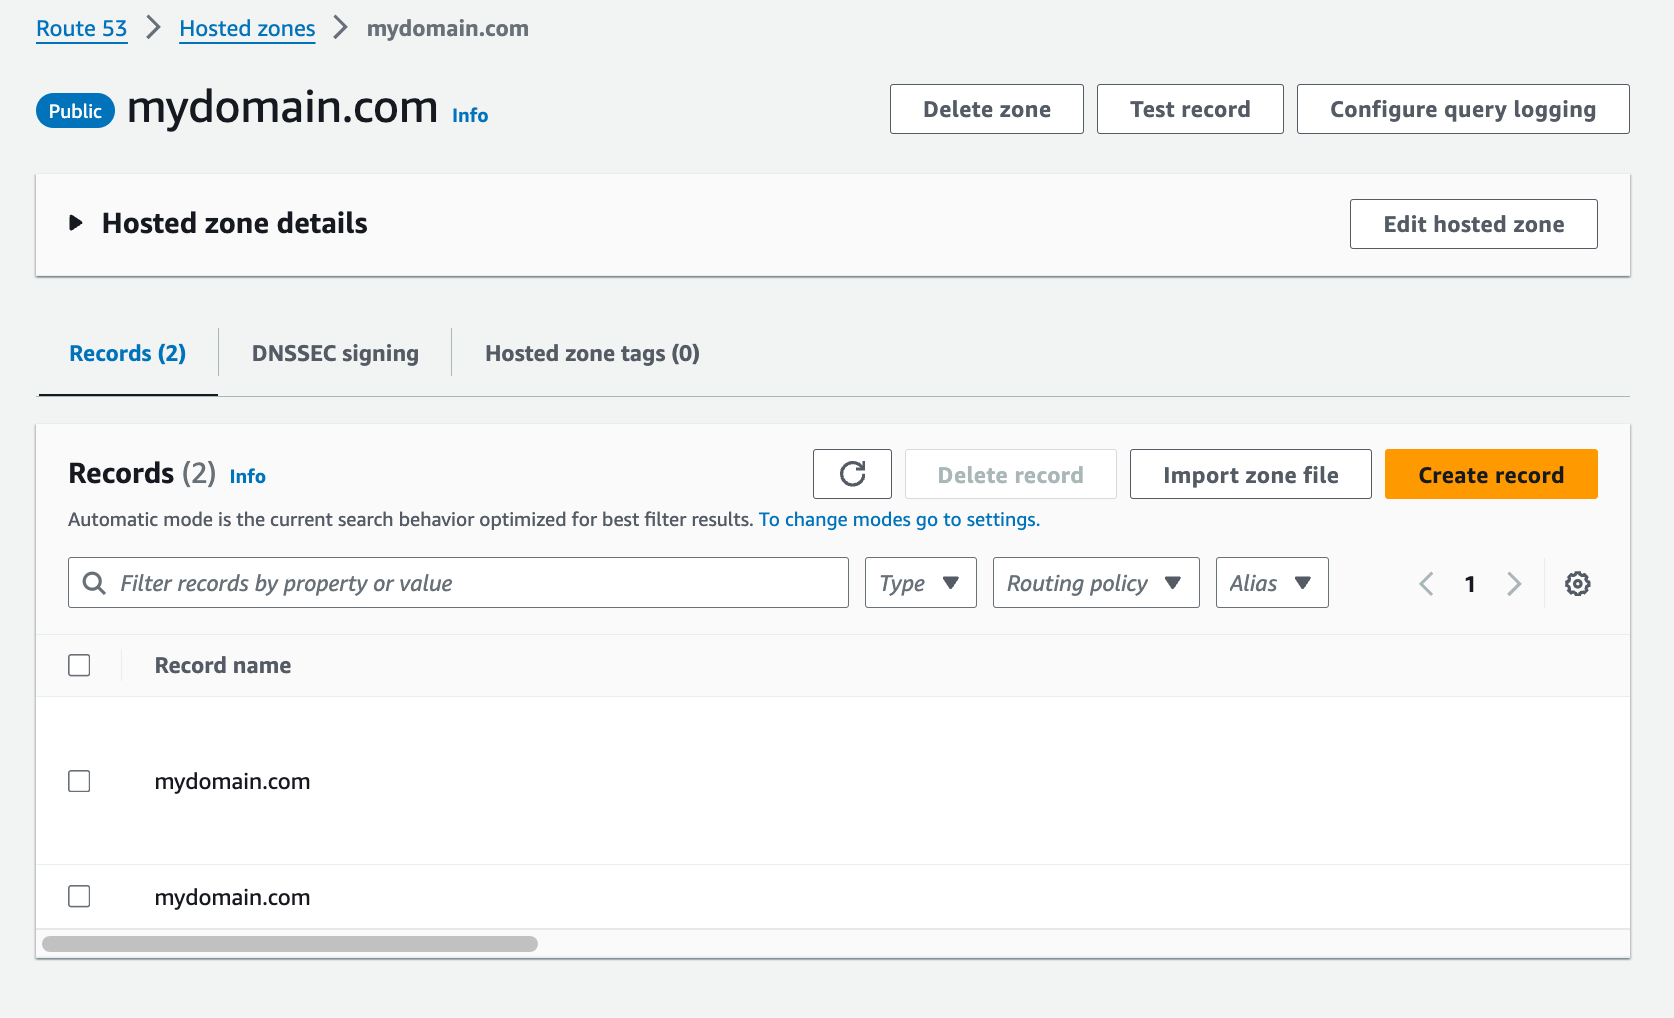This screenshot has height=1018, width=1674.
Task: Expand the Hosted zone details section
Action: tap(76, 223)
